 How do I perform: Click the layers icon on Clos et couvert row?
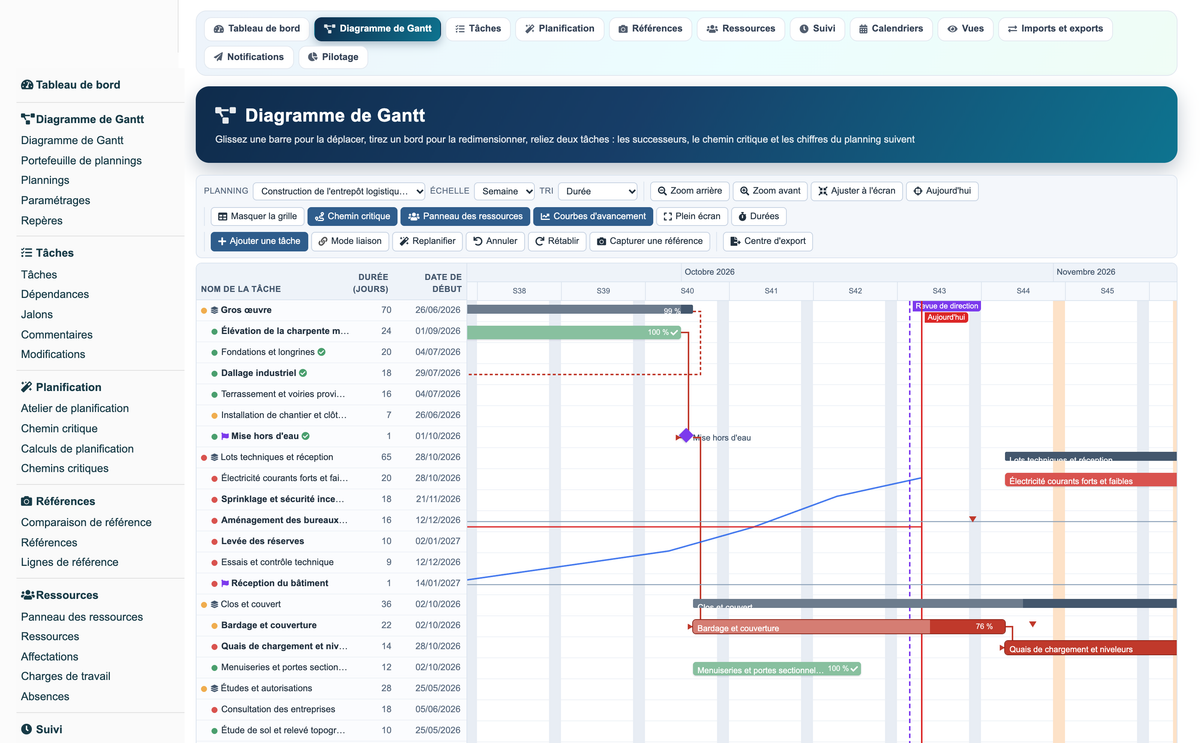coord(215,604)
